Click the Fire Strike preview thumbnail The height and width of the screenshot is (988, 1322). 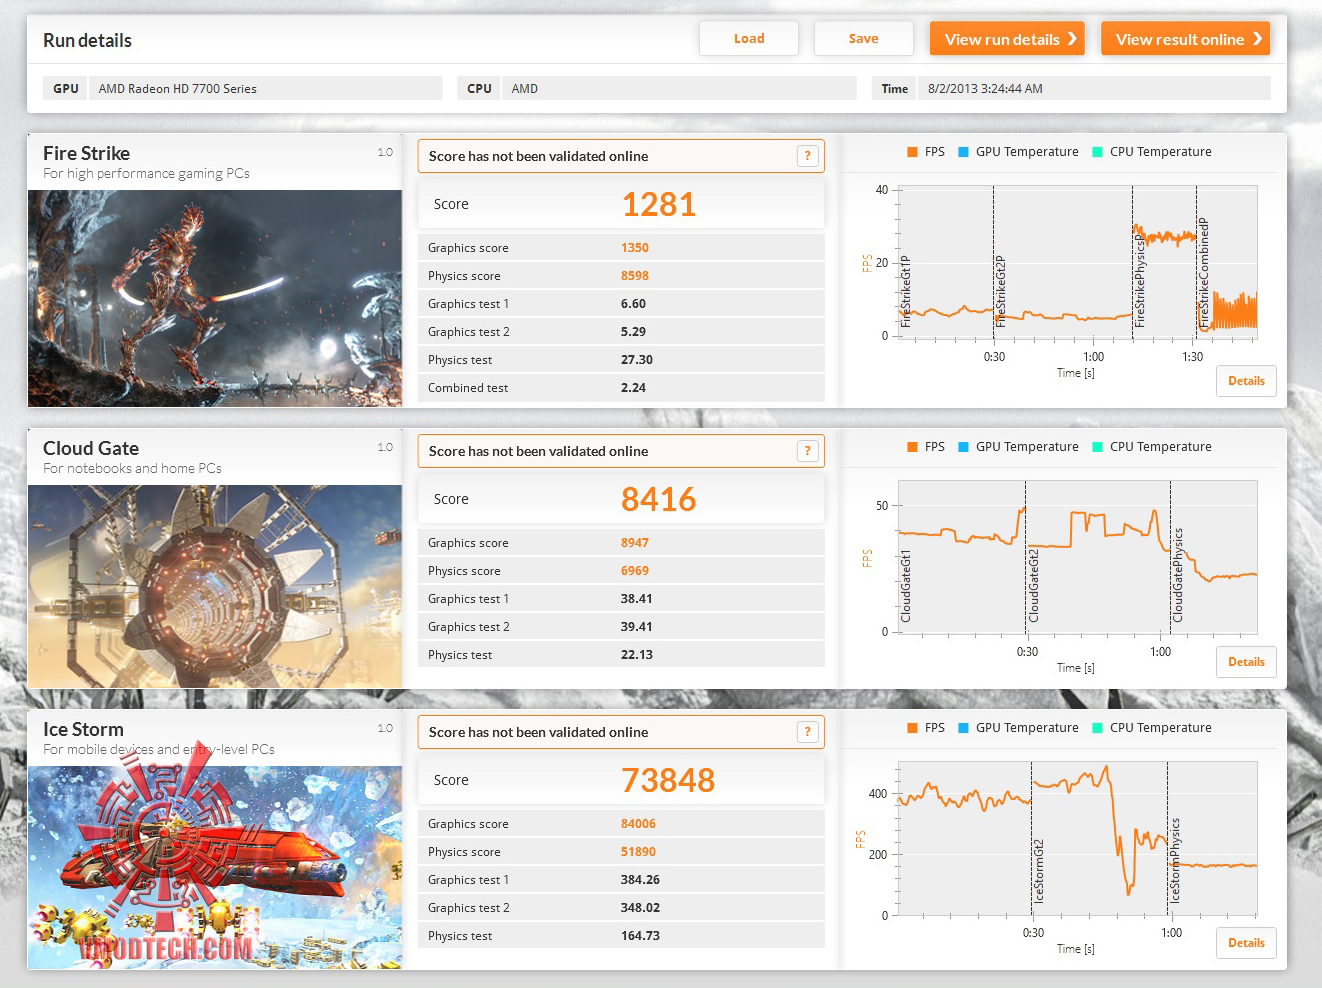pyautogui.click(x=215, y=298)
